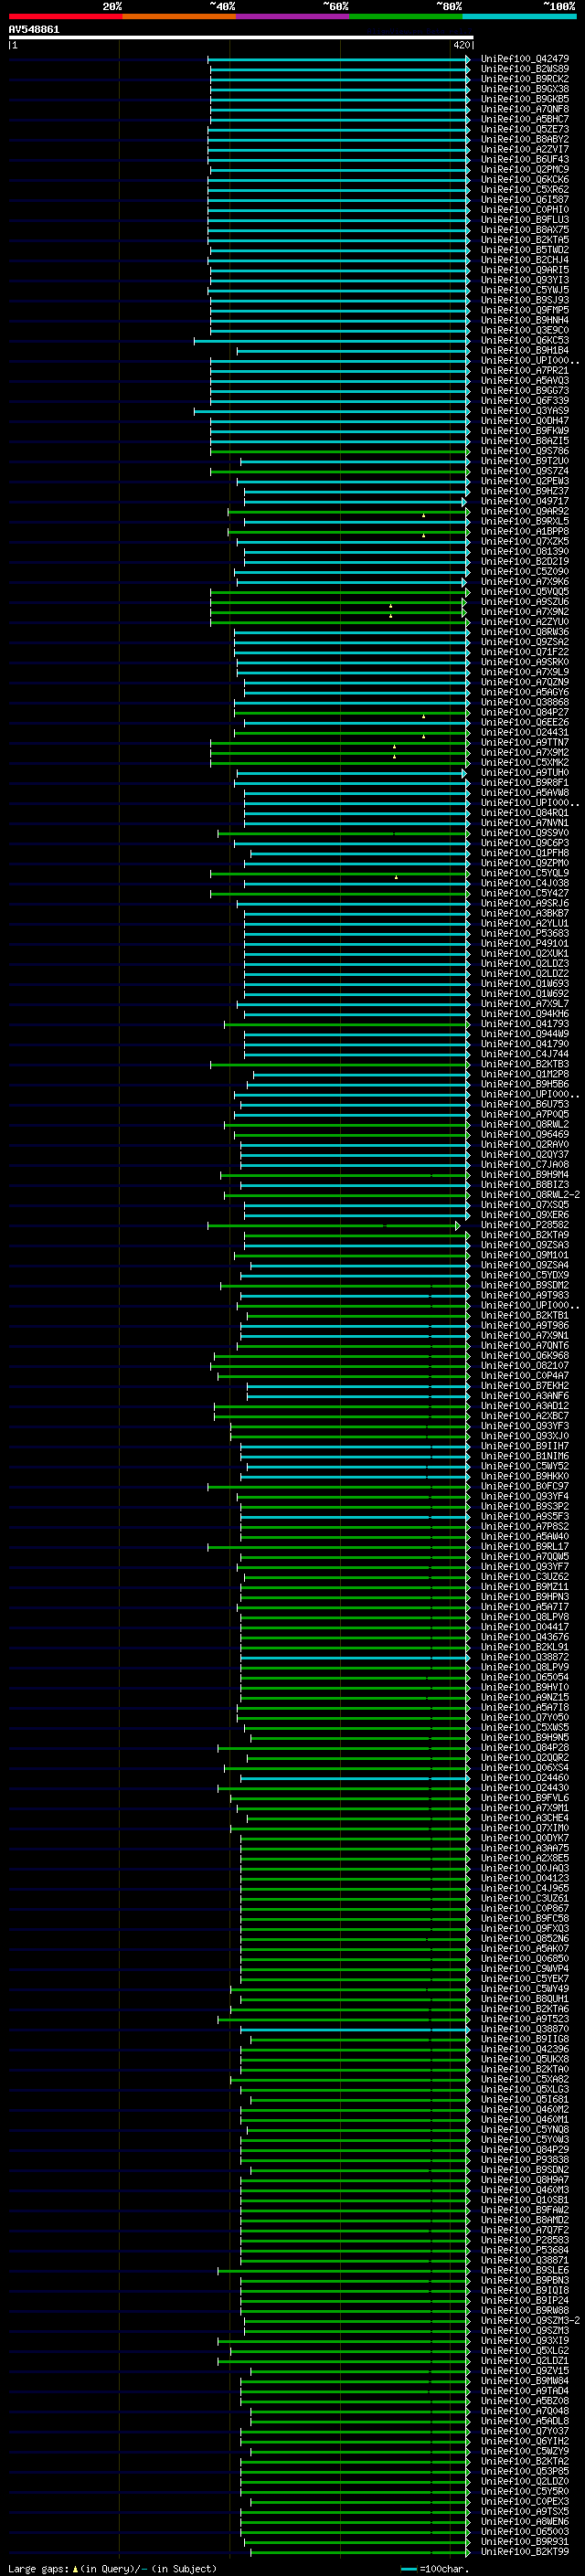The width and height of the screenshot is (585, 2576).
Task: Click label UniRef100_A3AD12
Action: 524,1406
